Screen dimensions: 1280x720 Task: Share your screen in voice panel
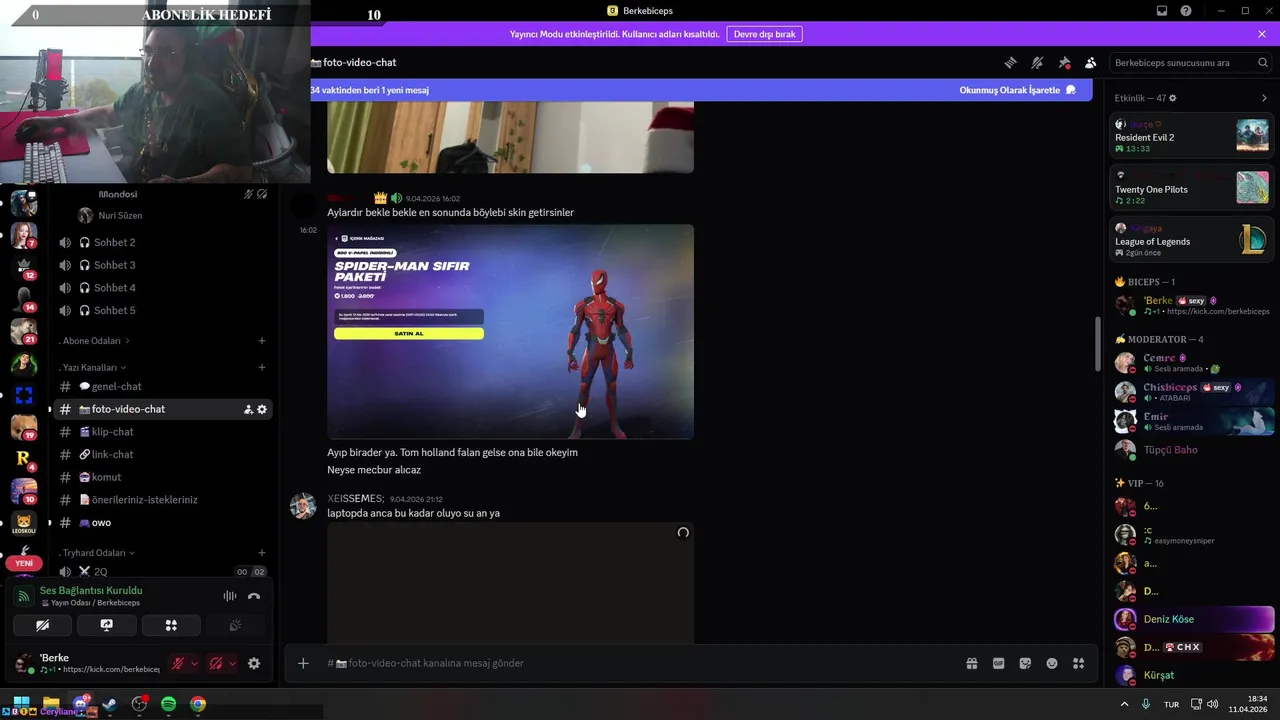[106, 625]
